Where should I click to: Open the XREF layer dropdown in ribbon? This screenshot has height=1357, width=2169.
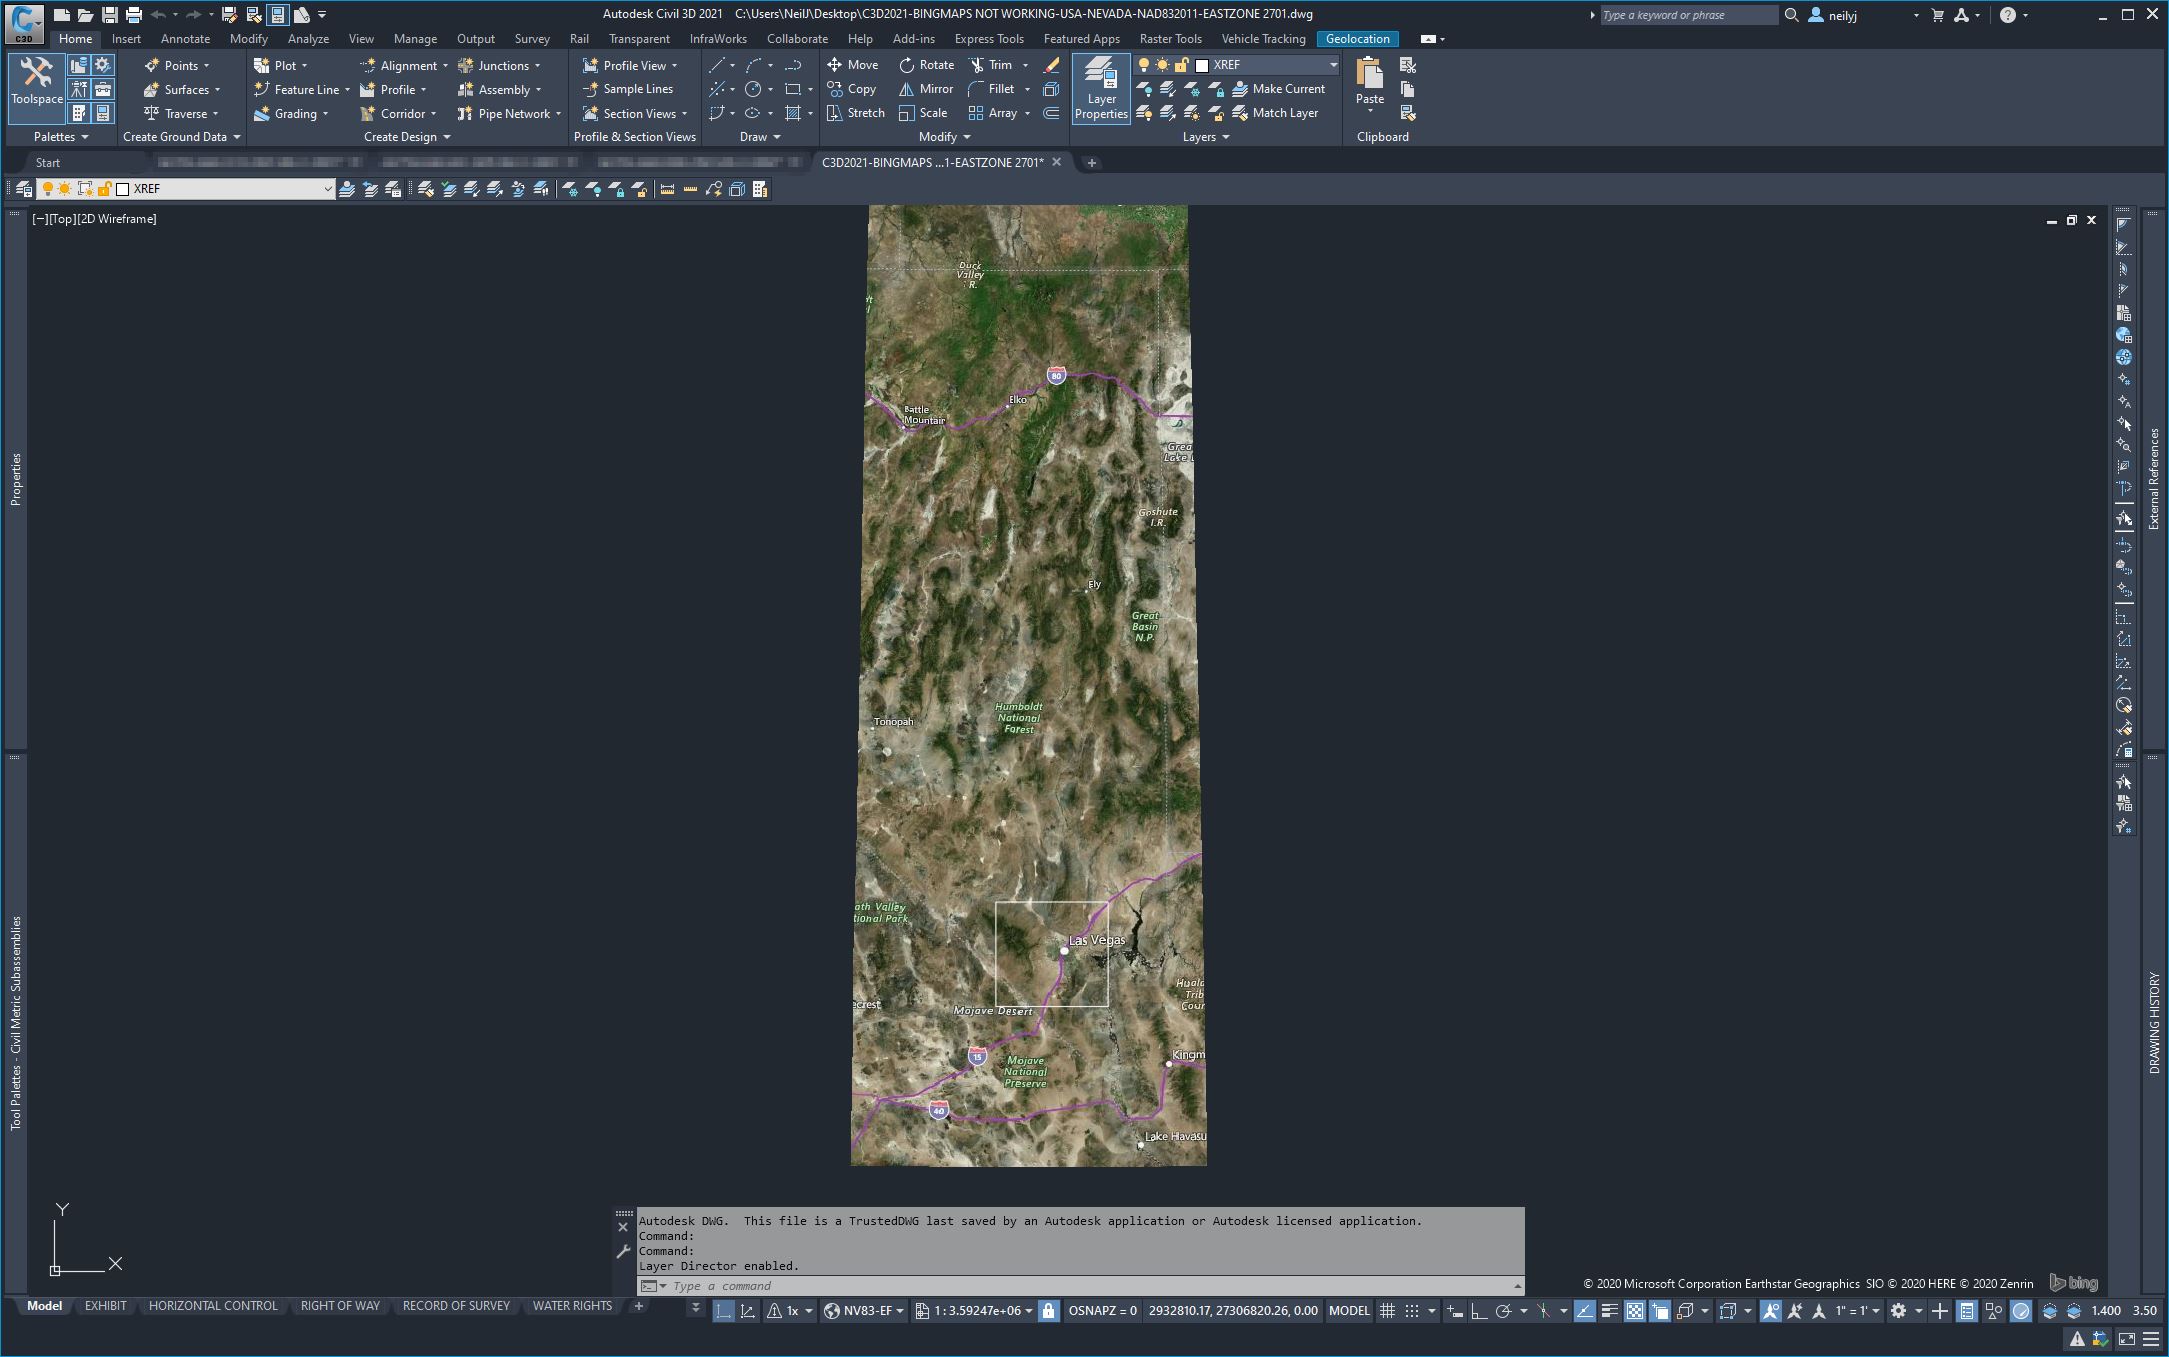(x=1333, y=65)
